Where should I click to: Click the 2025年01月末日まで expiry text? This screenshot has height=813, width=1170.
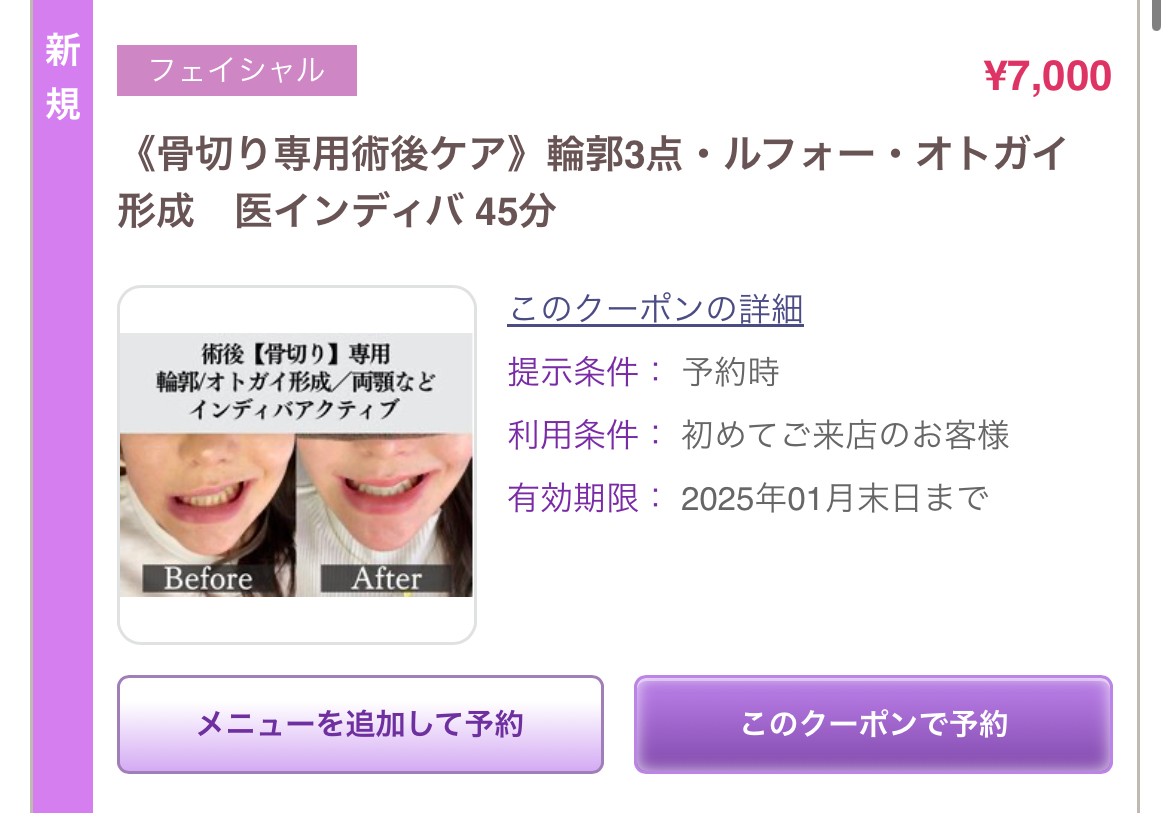835,498
